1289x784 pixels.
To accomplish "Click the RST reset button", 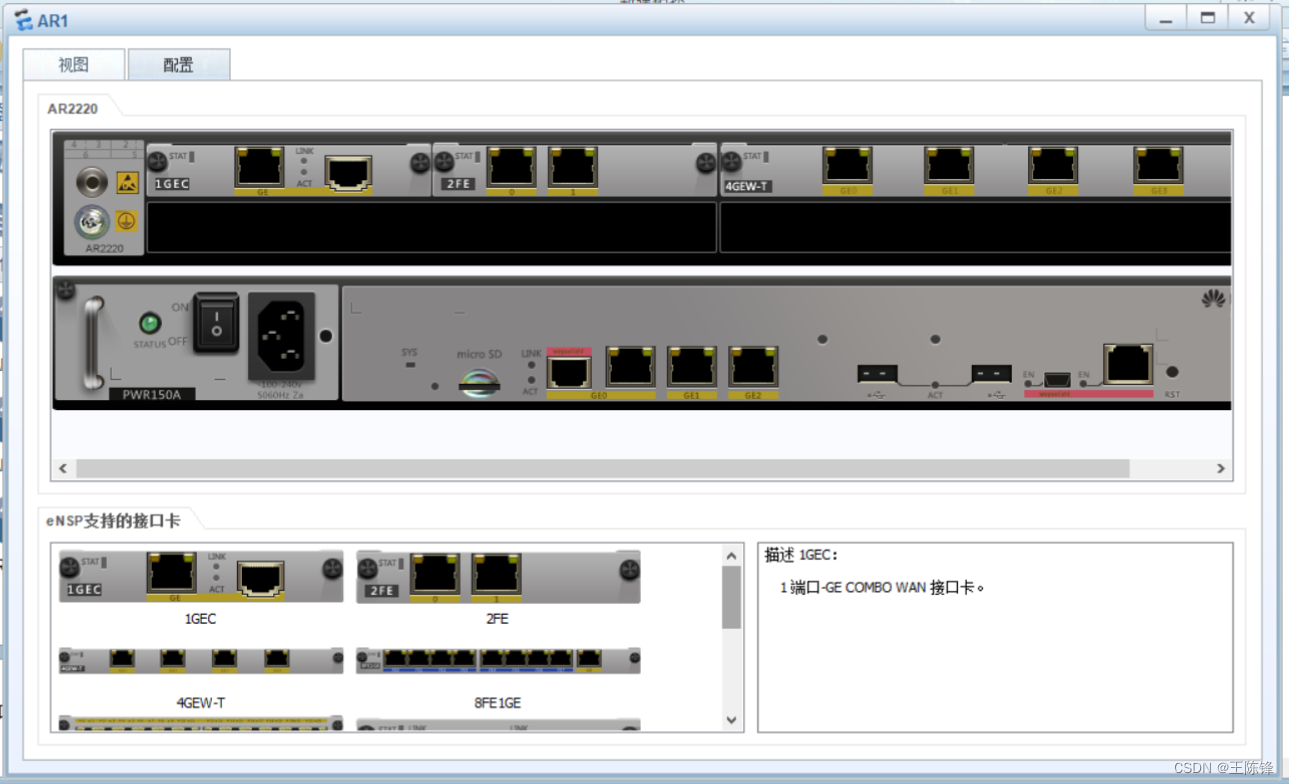I will coord(1172,373).
